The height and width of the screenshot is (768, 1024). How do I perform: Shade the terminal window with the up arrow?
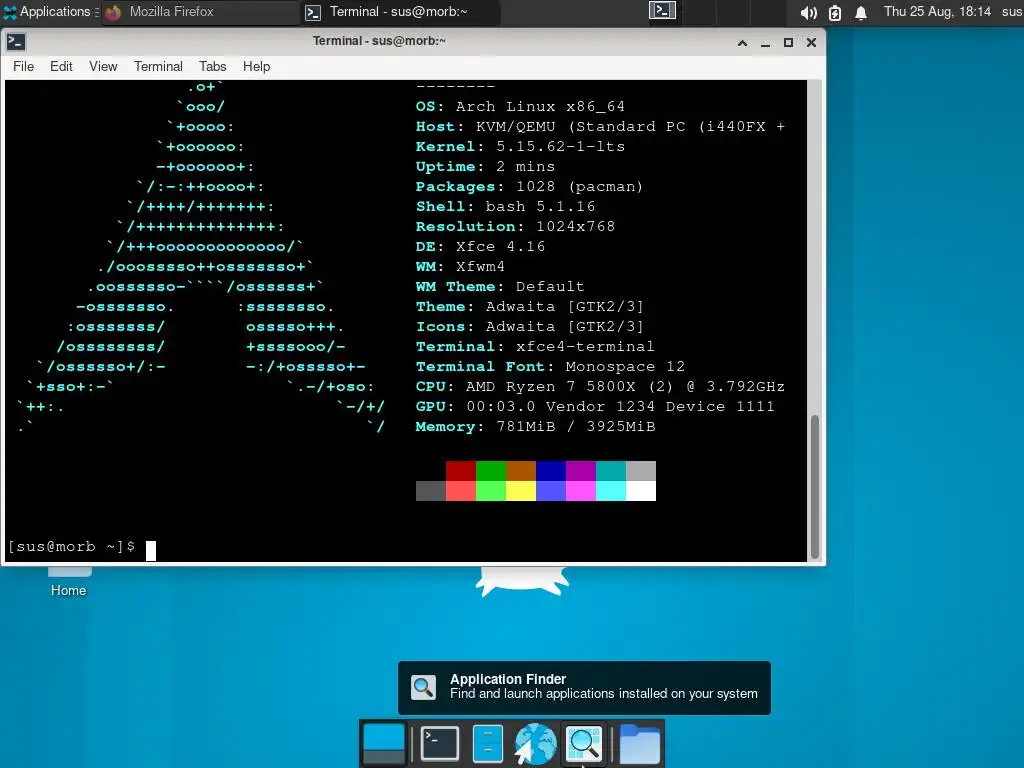[743, 43]
